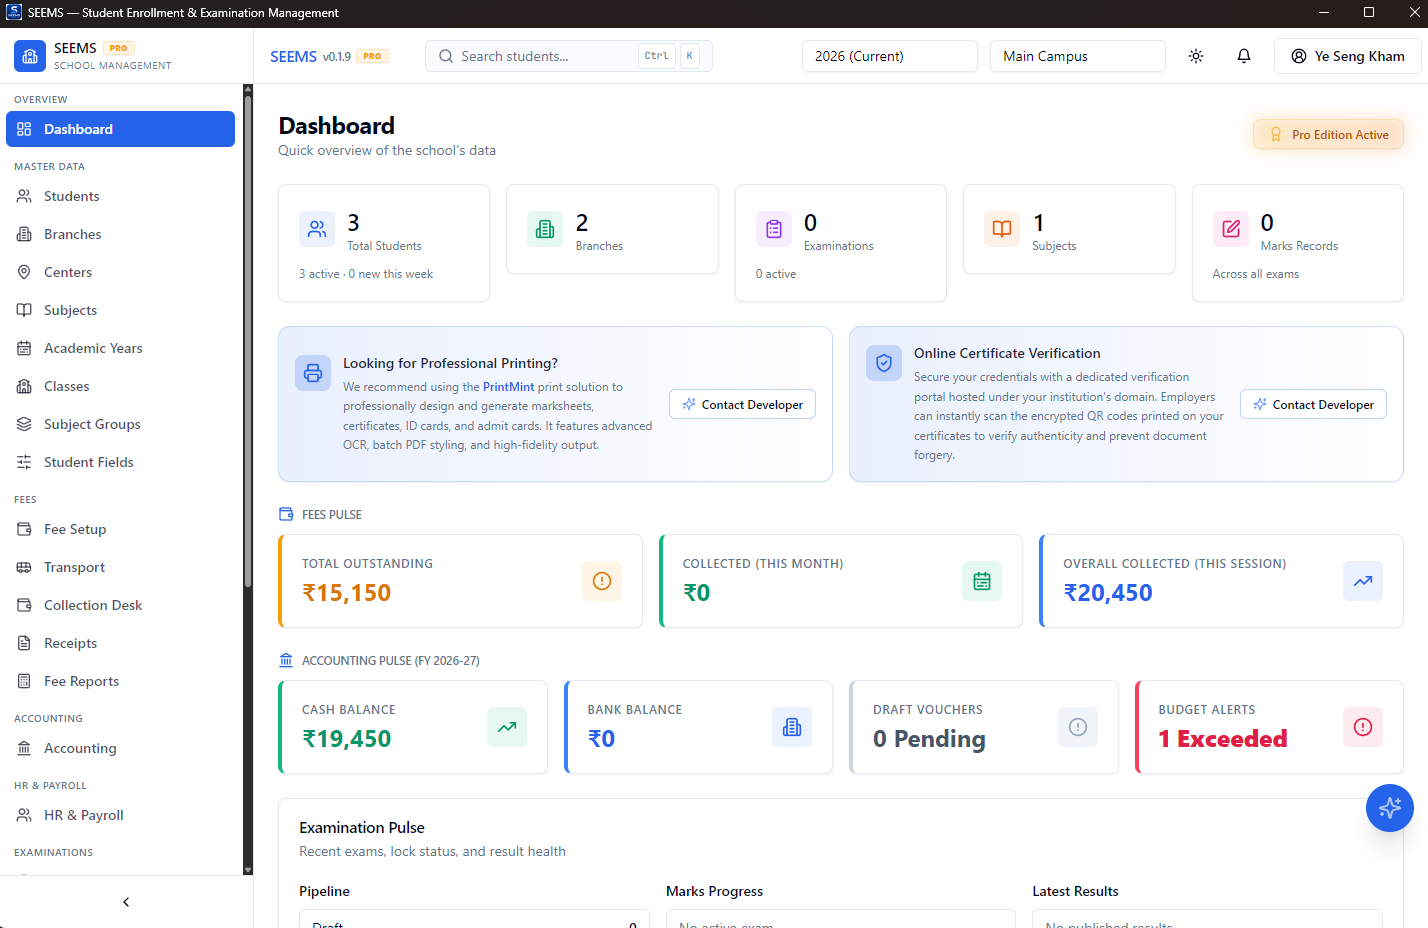Open the Total Students card
Image resolution: width=1428 pixels, height=928 pixels.
pyautogui.click(x=384, y=243)
